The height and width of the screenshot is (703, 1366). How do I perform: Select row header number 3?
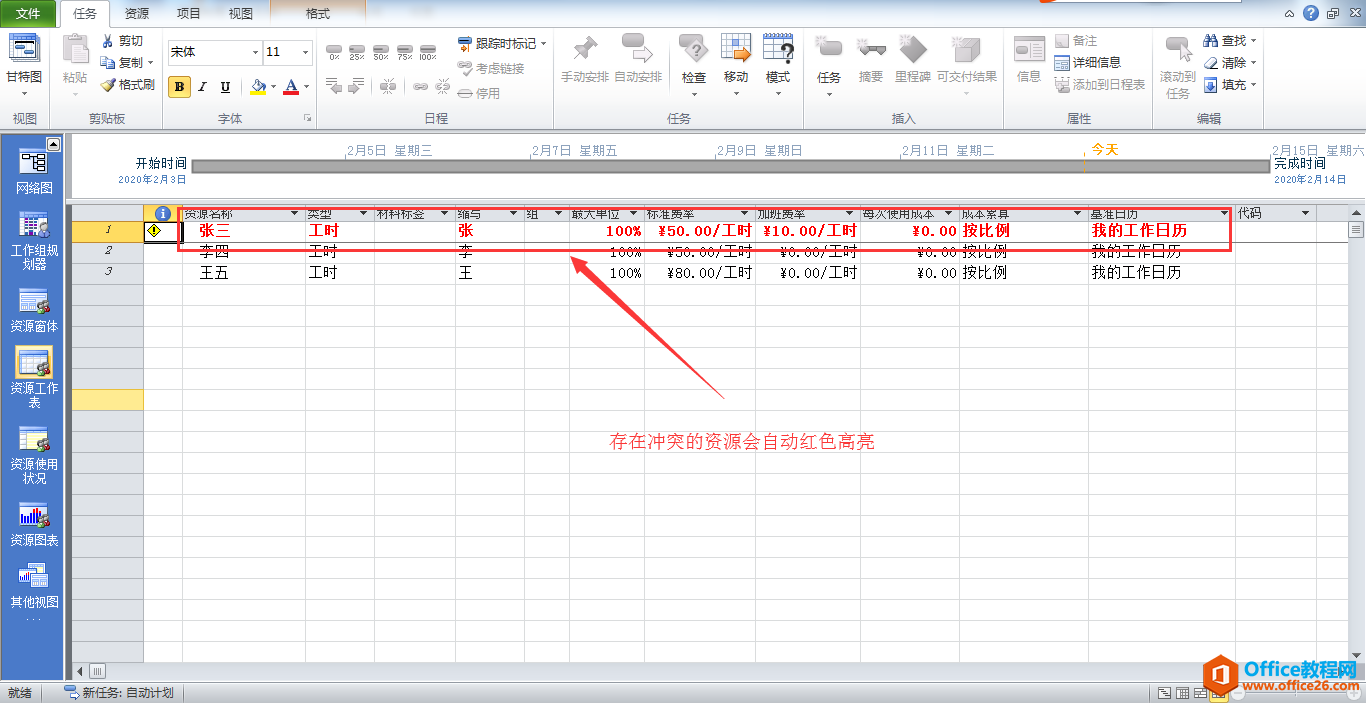(108, 272)
